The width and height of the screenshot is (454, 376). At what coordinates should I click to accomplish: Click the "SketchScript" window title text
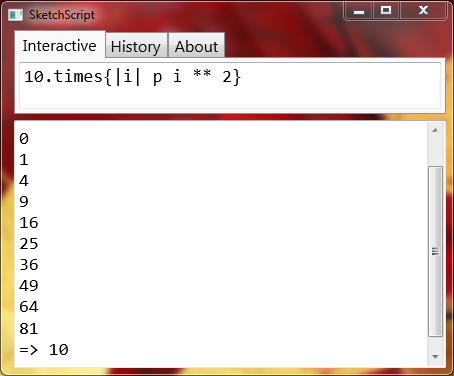(62, 15)
